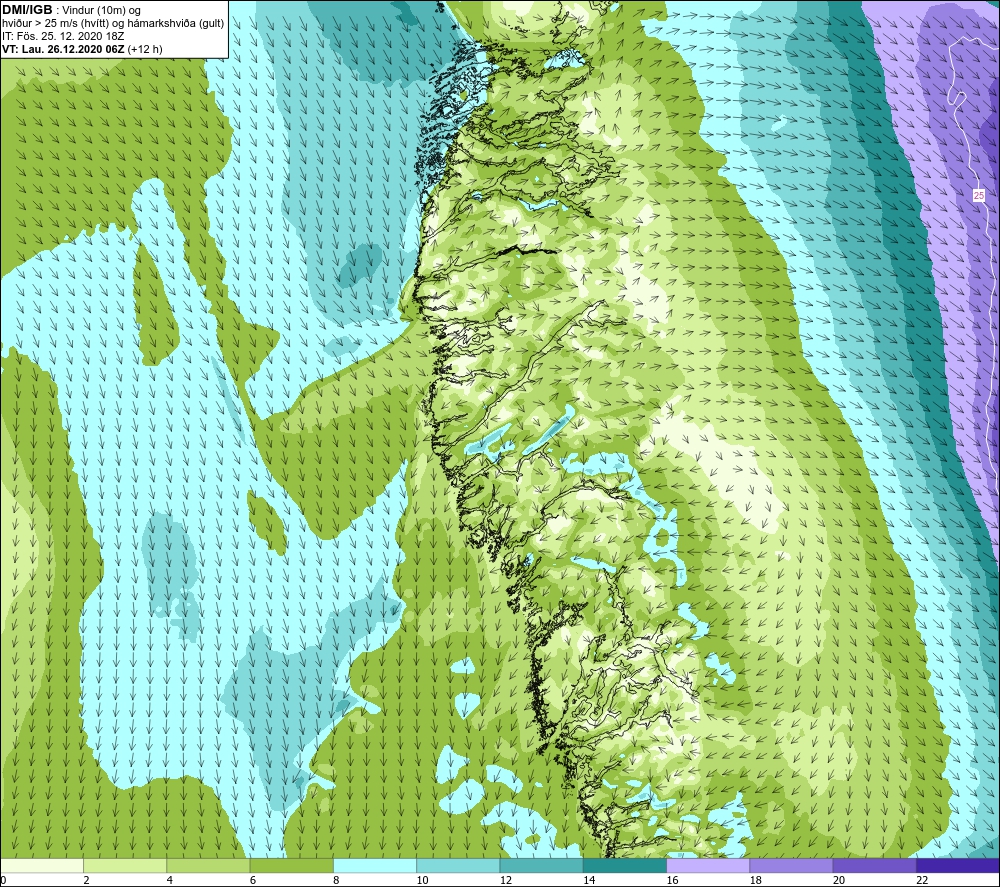Click the legend number 6
This screenshot has height=887, width=1000.
[253, 880]
